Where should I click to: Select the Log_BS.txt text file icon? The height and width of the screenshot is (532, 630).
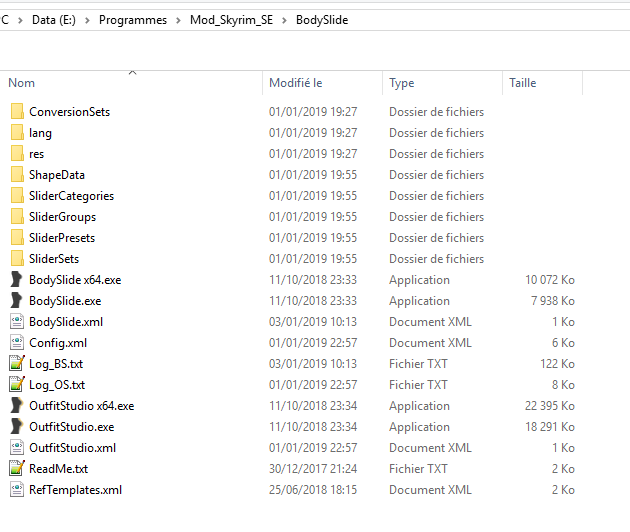pyautogui.click(x=16, y=364)
